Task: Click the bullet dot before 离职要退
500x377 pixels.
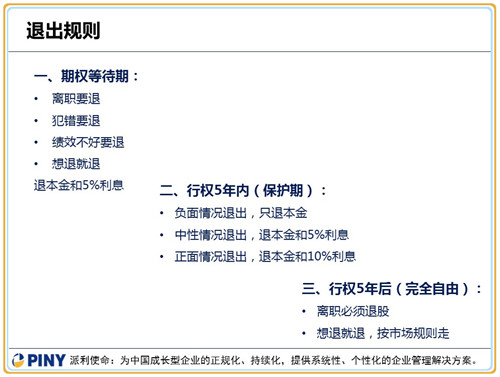Action: (36, 99)
